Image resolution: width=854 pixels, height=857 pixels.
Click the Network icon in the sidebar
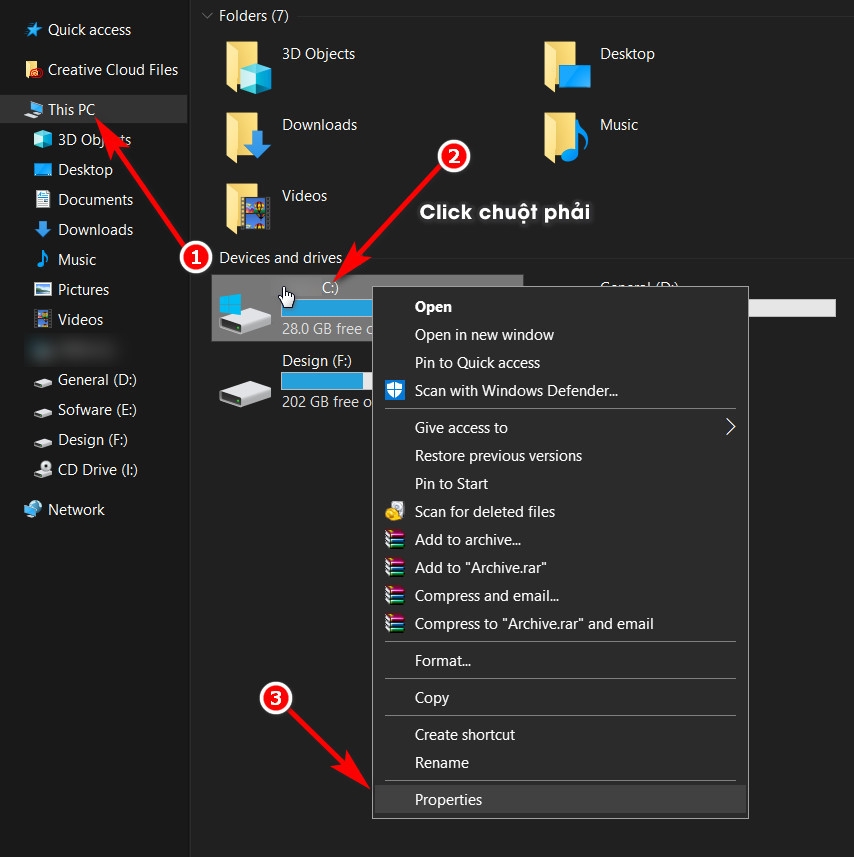pyautogui.click(x=32, y=509)
